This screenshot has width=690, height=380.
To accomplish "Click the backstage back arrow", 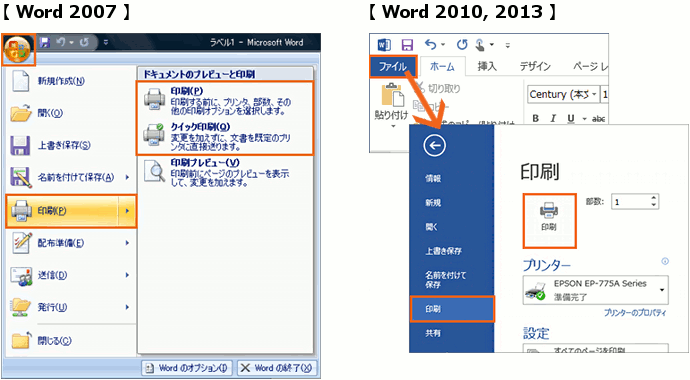I will tap(435, 146).
